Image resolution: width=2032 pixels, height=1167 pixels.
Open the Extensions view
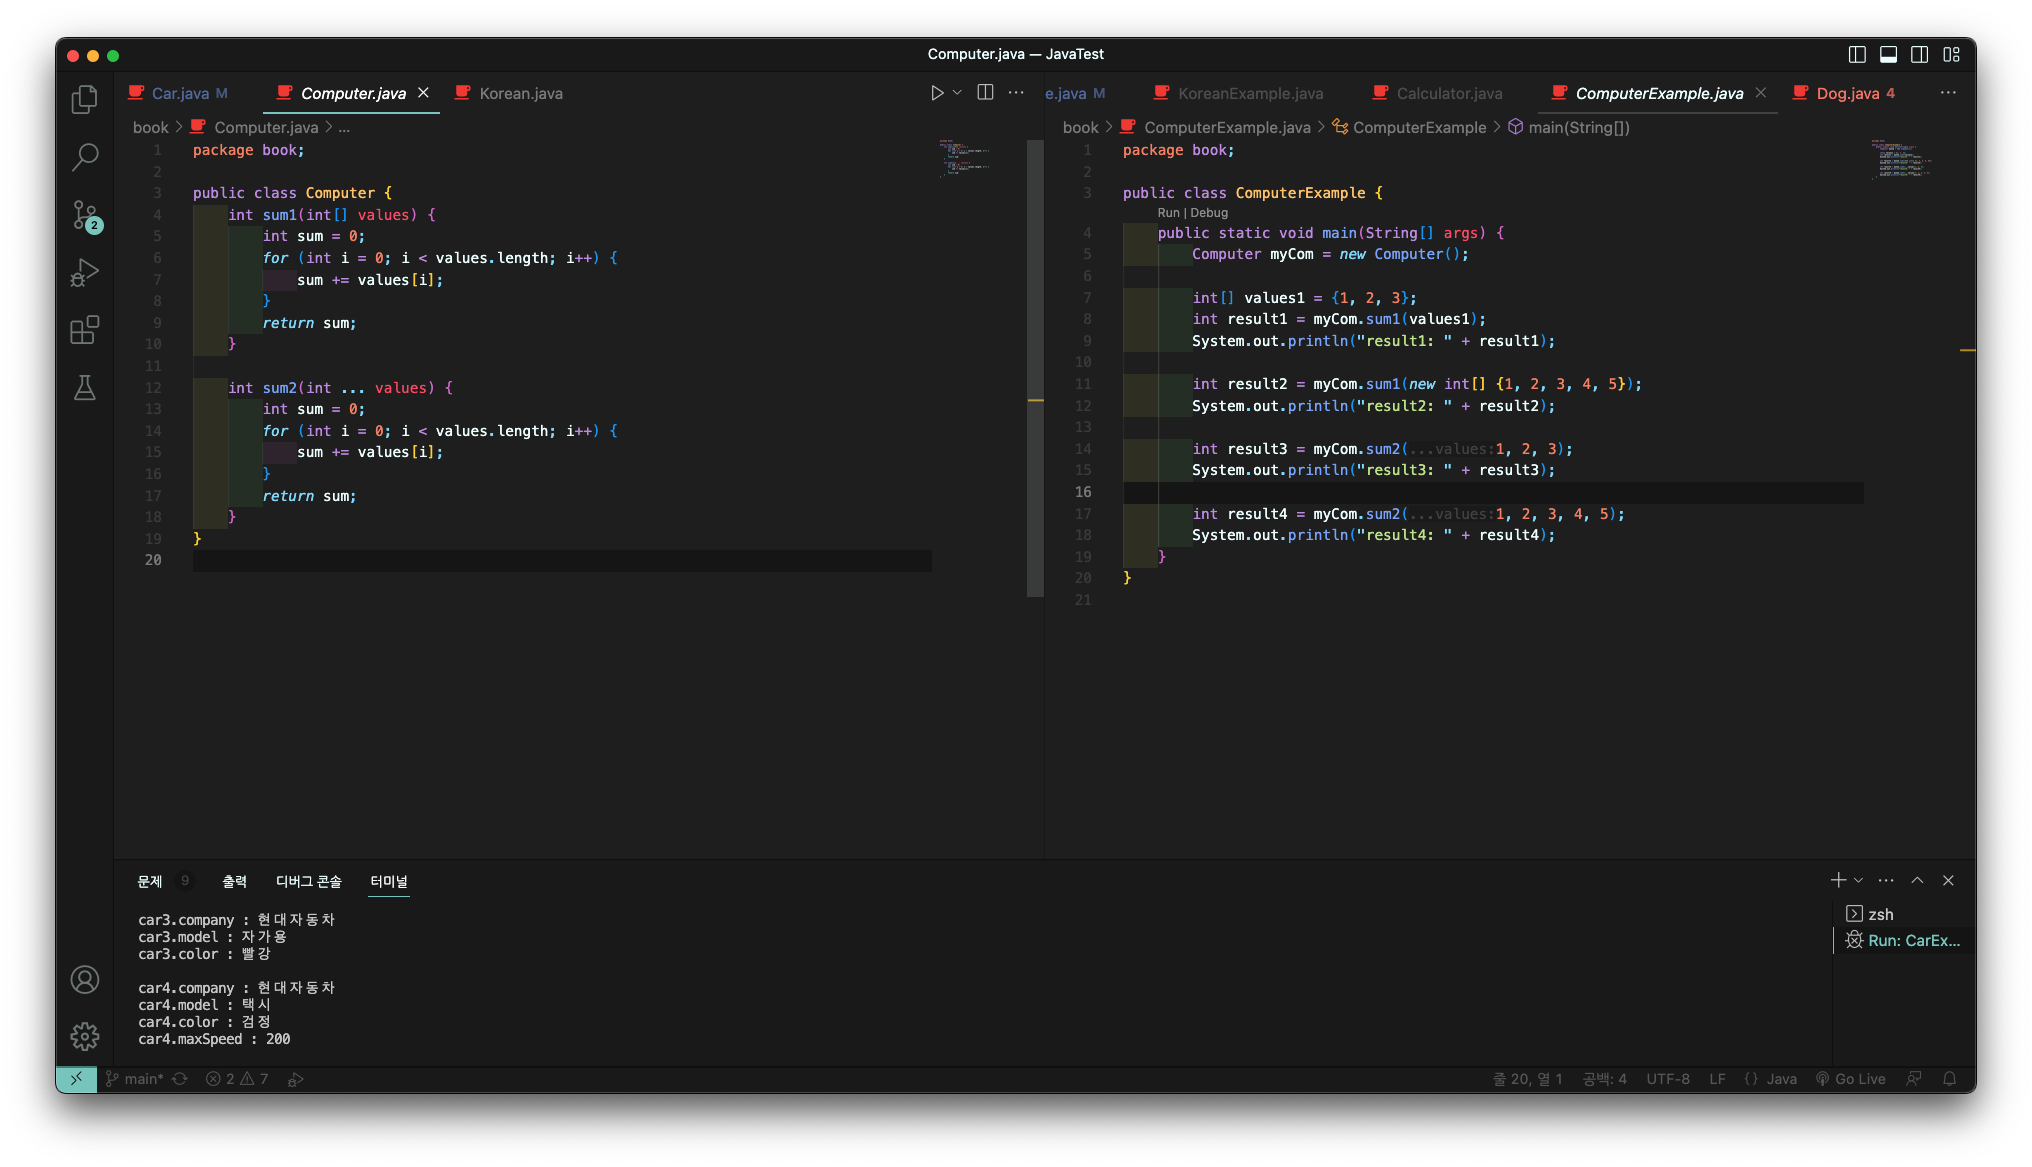click(85, 329)
